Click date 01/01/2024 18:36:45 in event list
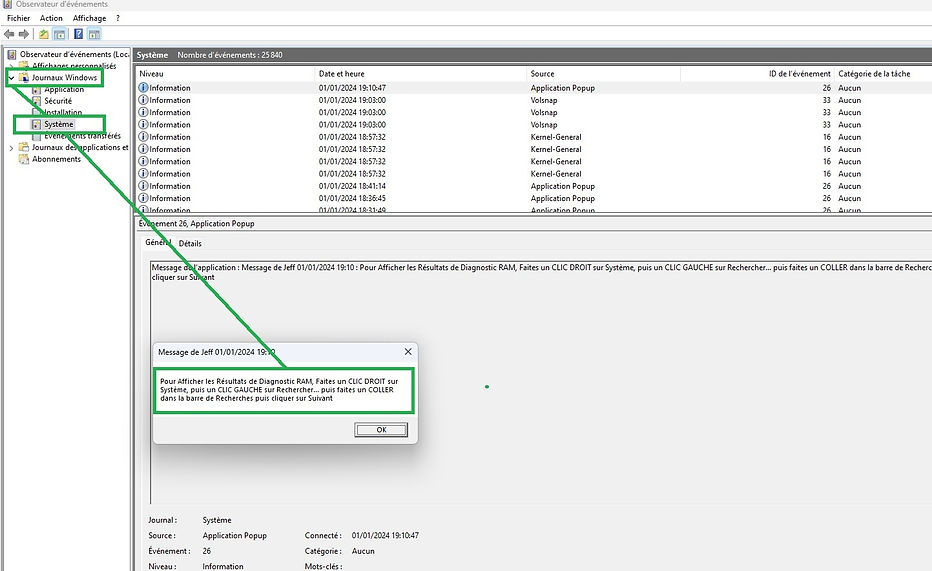932x571 pixels. tap(352, 198)
